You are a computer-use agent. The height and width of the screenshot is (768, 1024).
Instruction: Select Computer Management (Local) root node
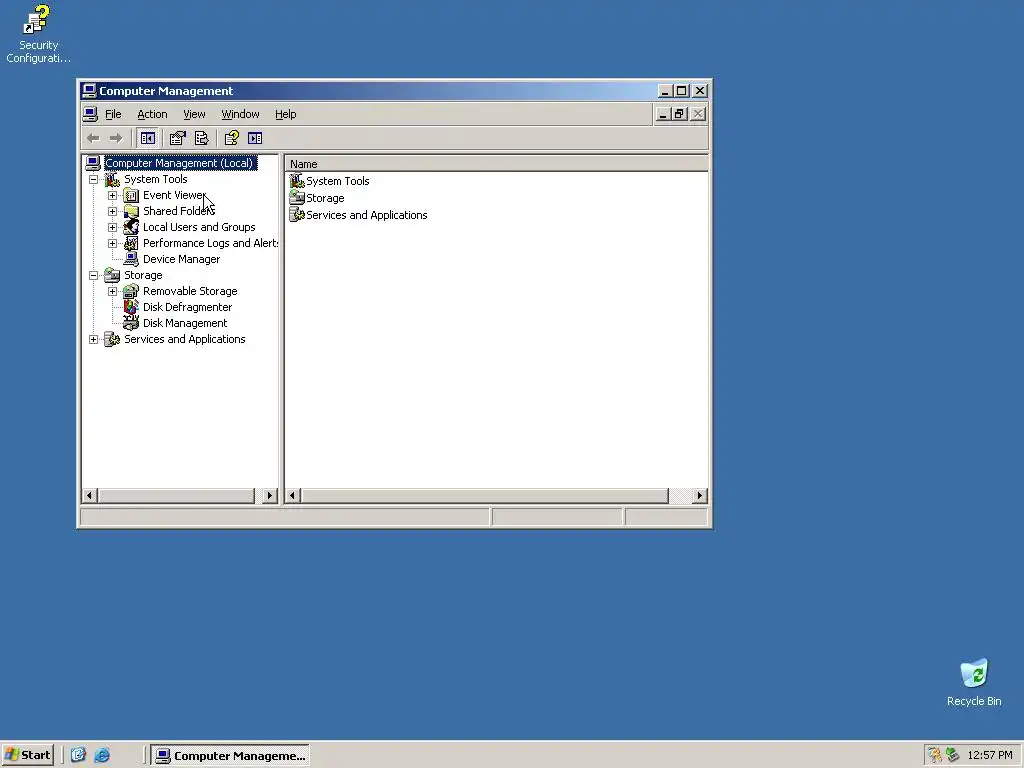[x=179, y=163]
